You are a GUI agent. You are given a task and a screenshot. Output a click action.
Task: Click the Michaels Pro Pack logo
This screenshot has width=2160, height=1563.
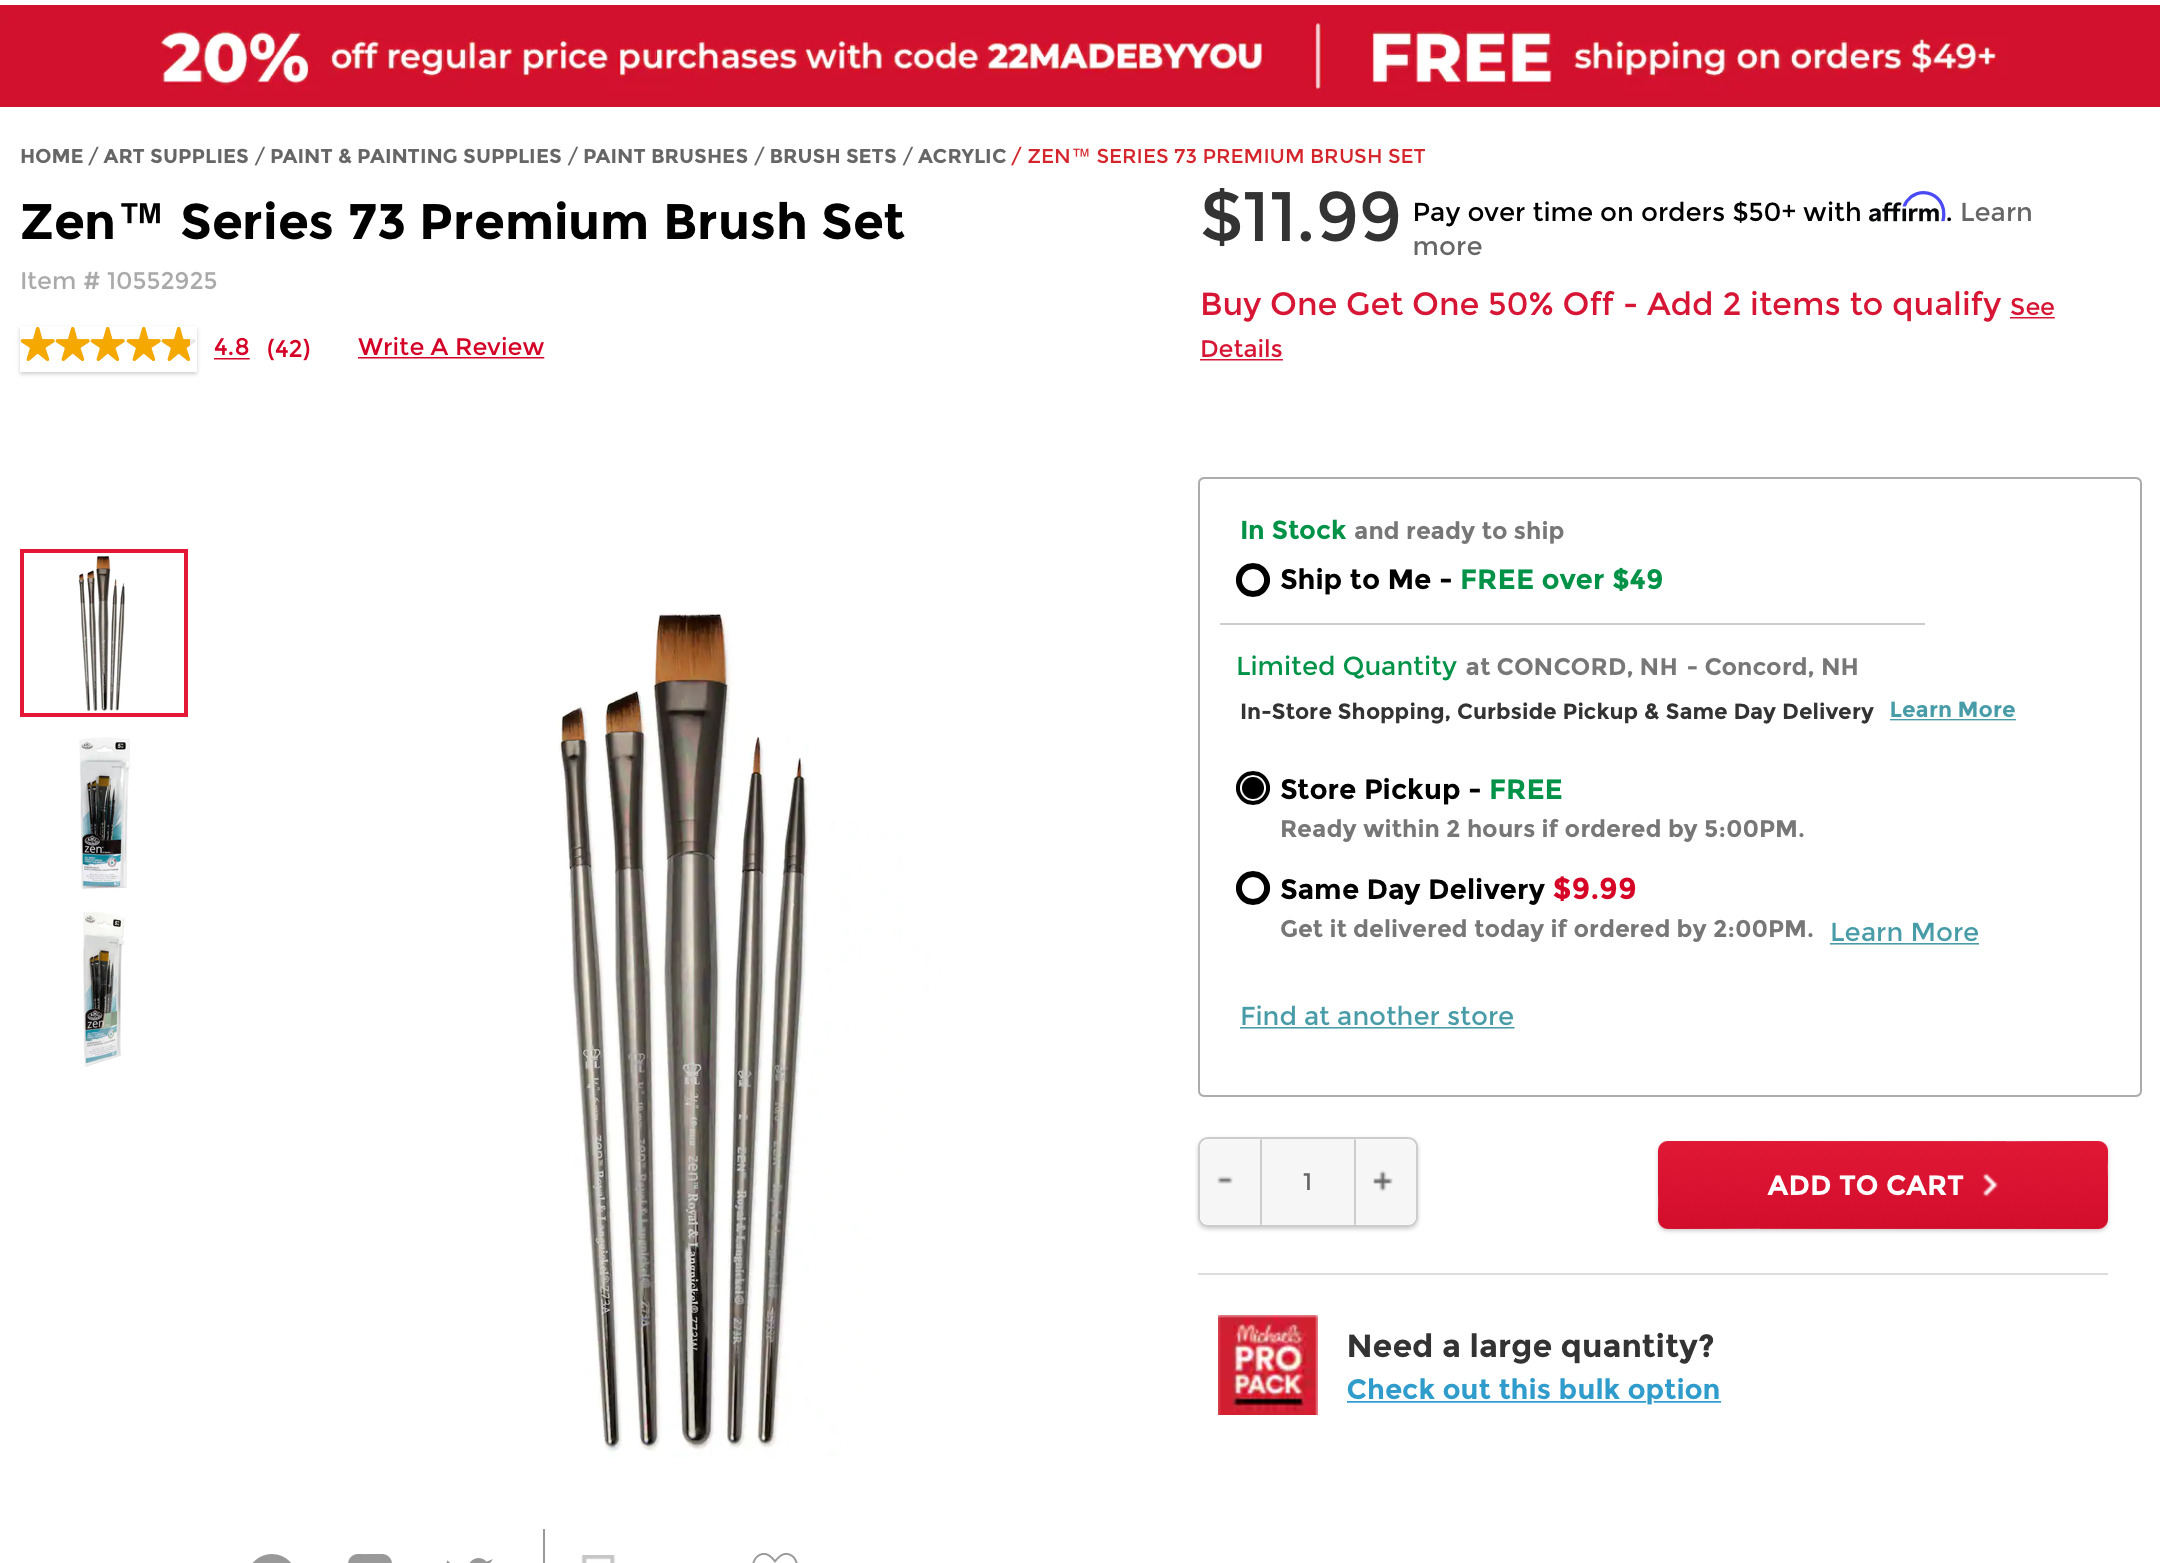(x=1267, y=1365)
